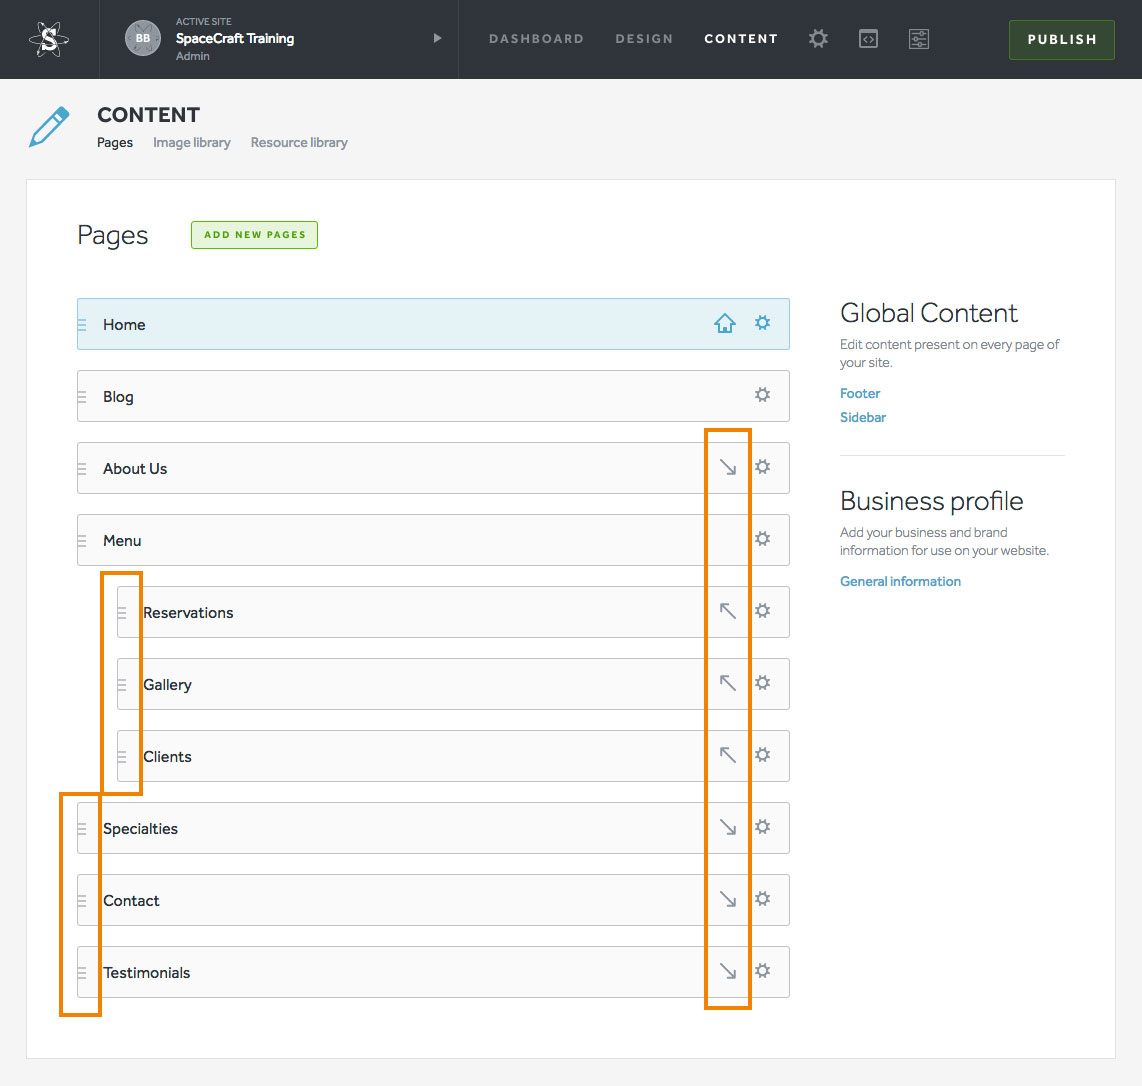Open settings gear for Blog page
Screen dimensions: 1142x1086
763,395
